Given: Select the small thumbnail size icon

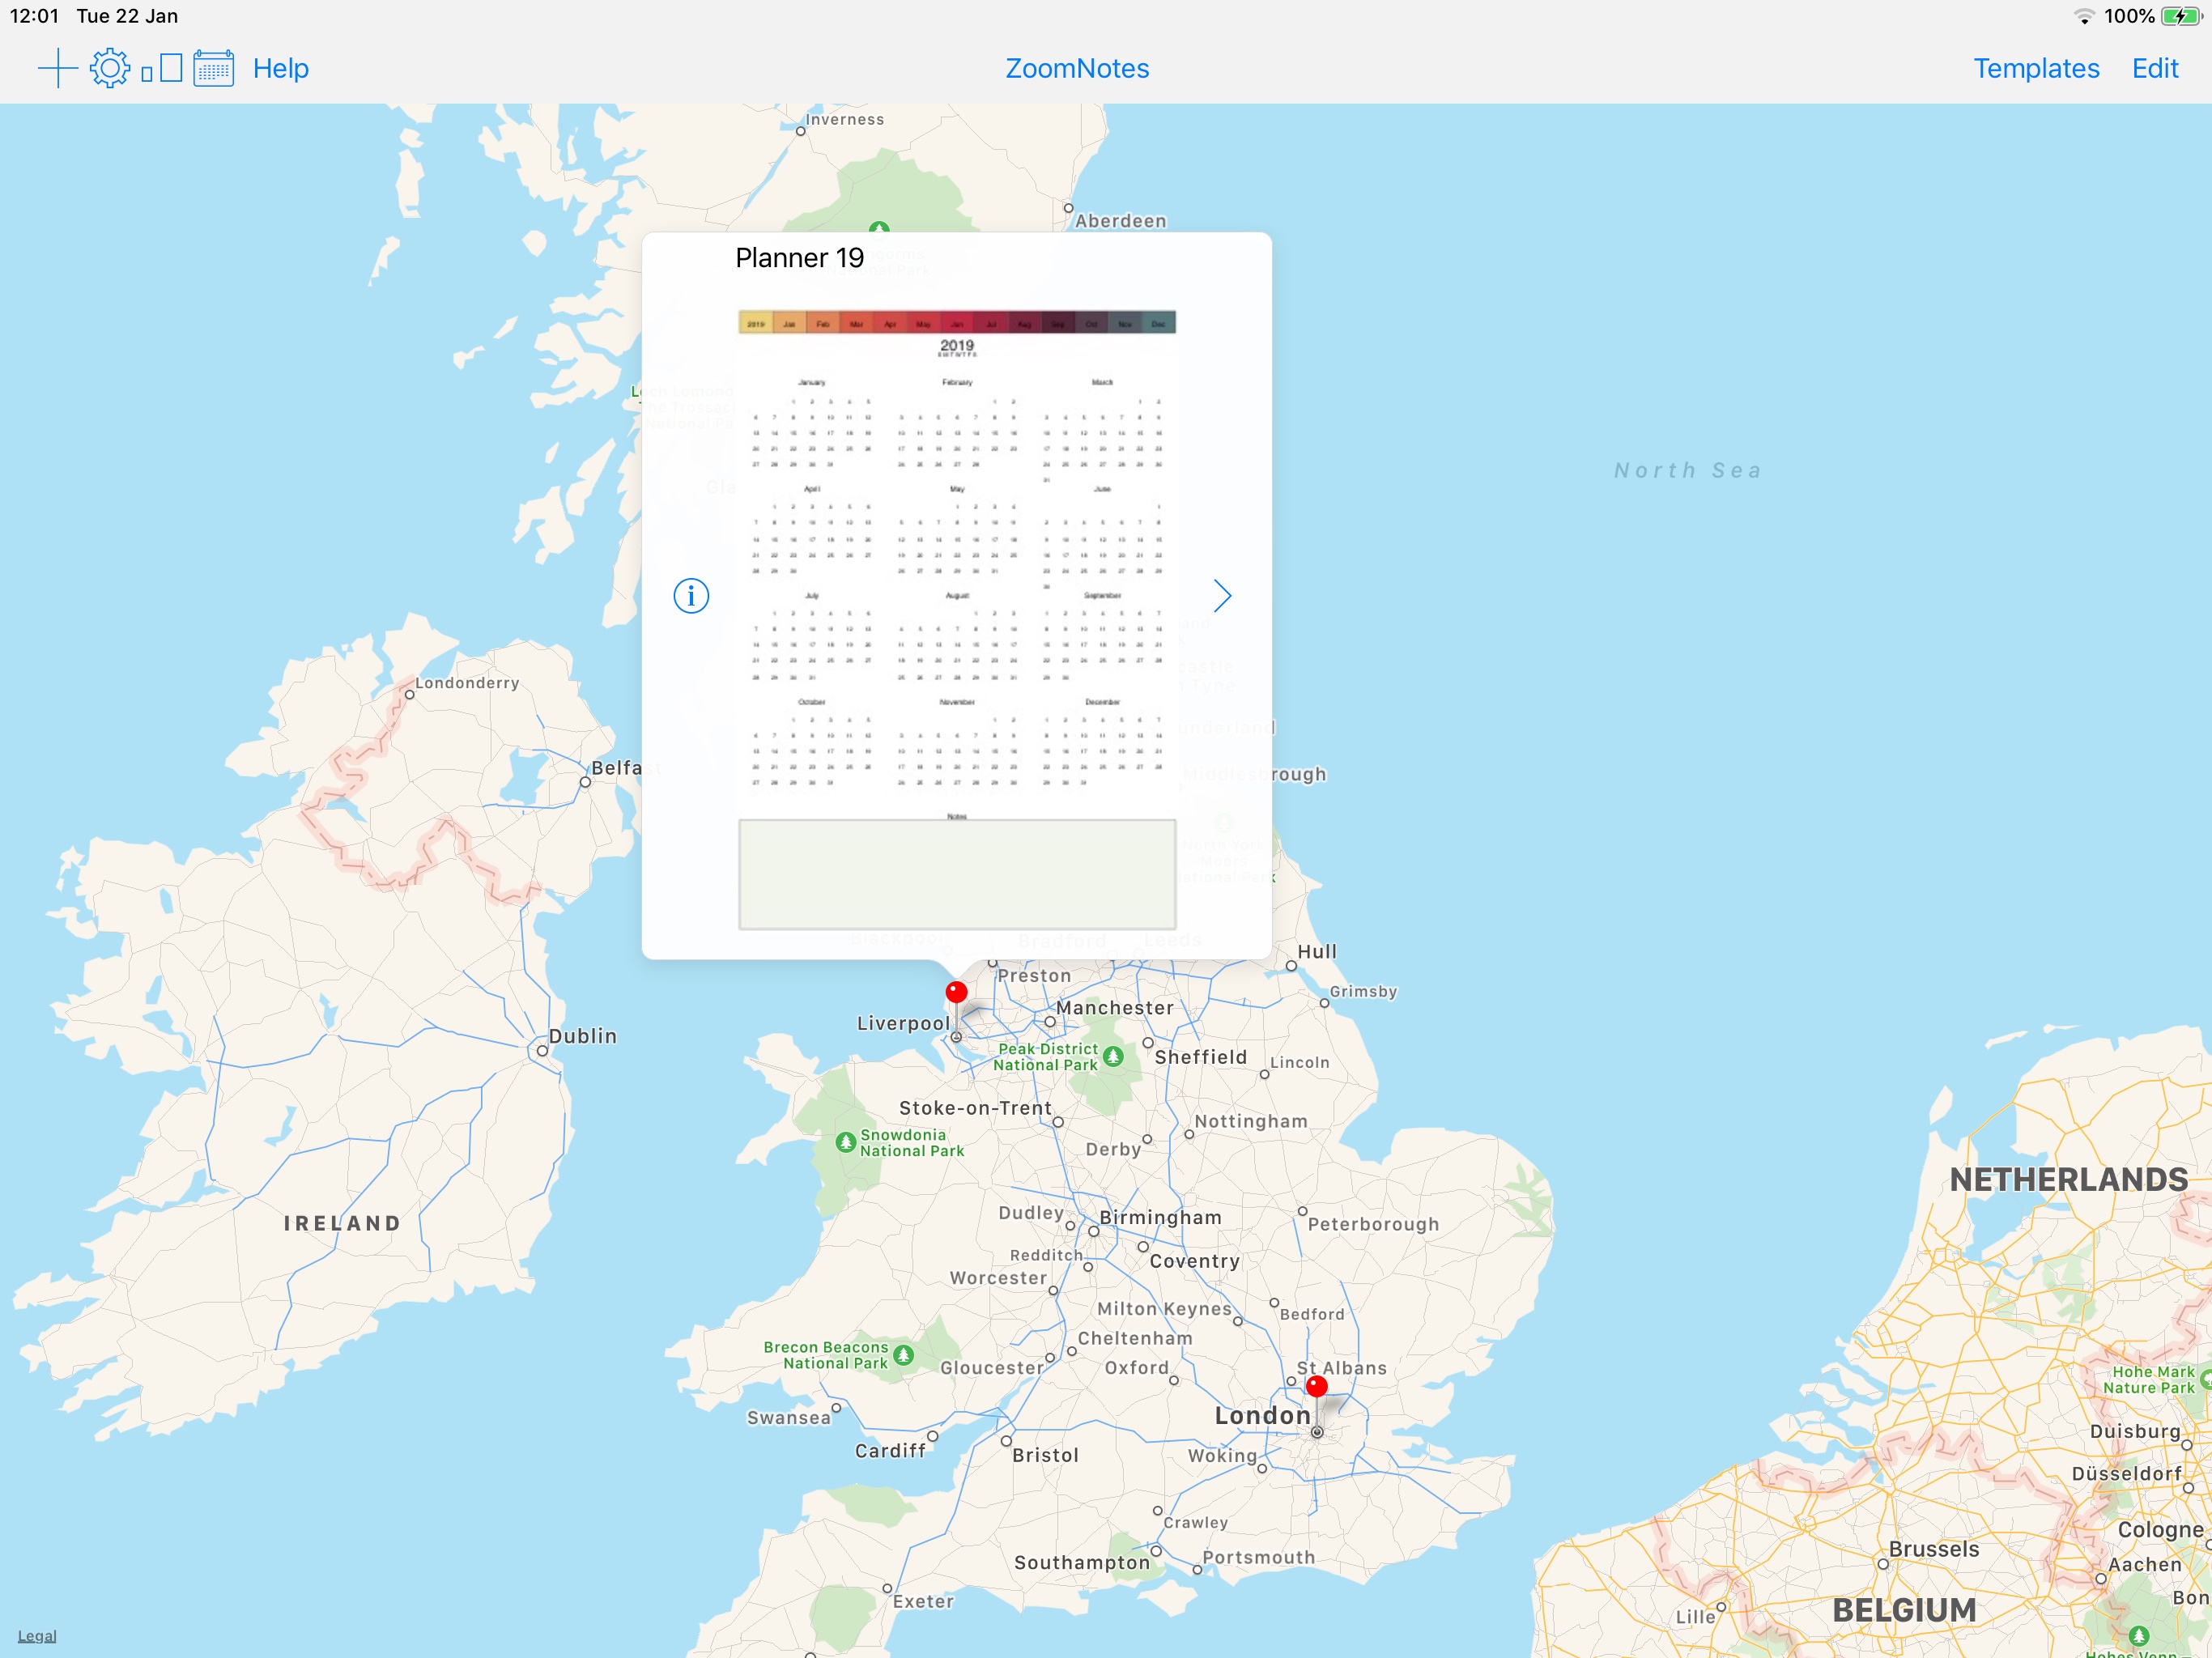Looking at the screenshot, I should 147,74.
